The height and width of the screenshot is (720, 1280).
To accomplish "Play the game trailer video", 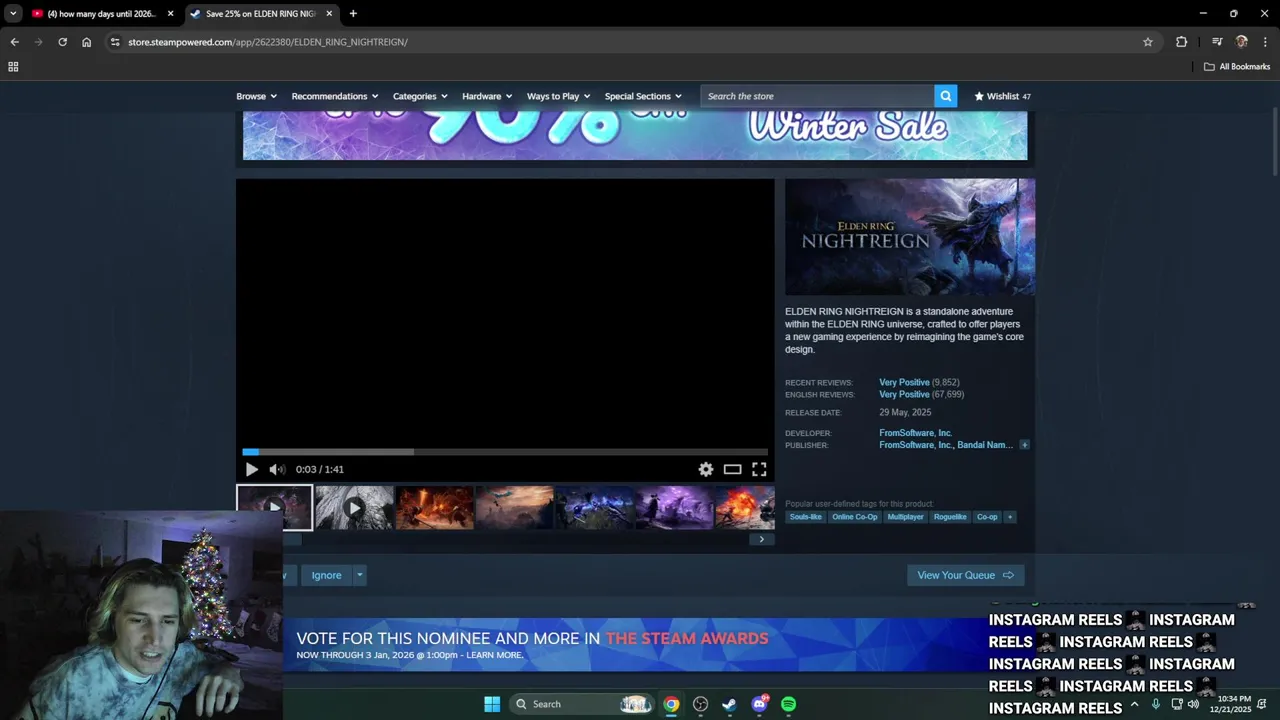I will 251,469.
